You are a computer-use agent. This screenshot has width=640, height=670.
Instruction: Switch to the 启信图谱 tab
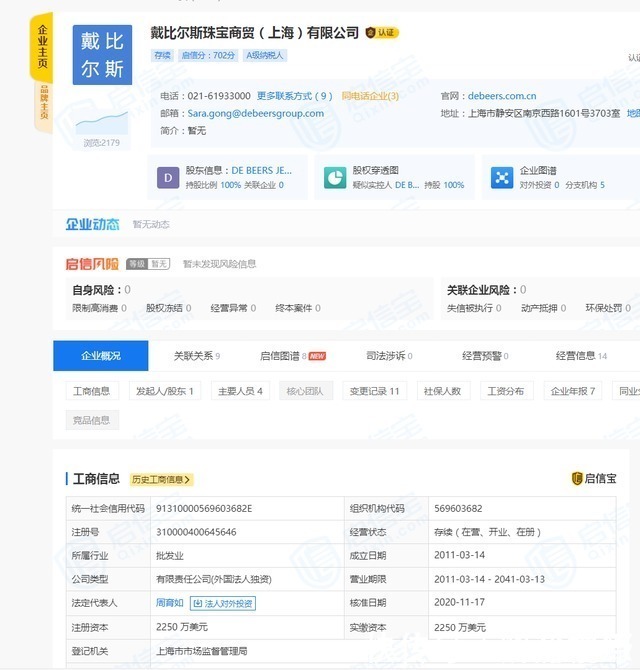pos(293,356)
